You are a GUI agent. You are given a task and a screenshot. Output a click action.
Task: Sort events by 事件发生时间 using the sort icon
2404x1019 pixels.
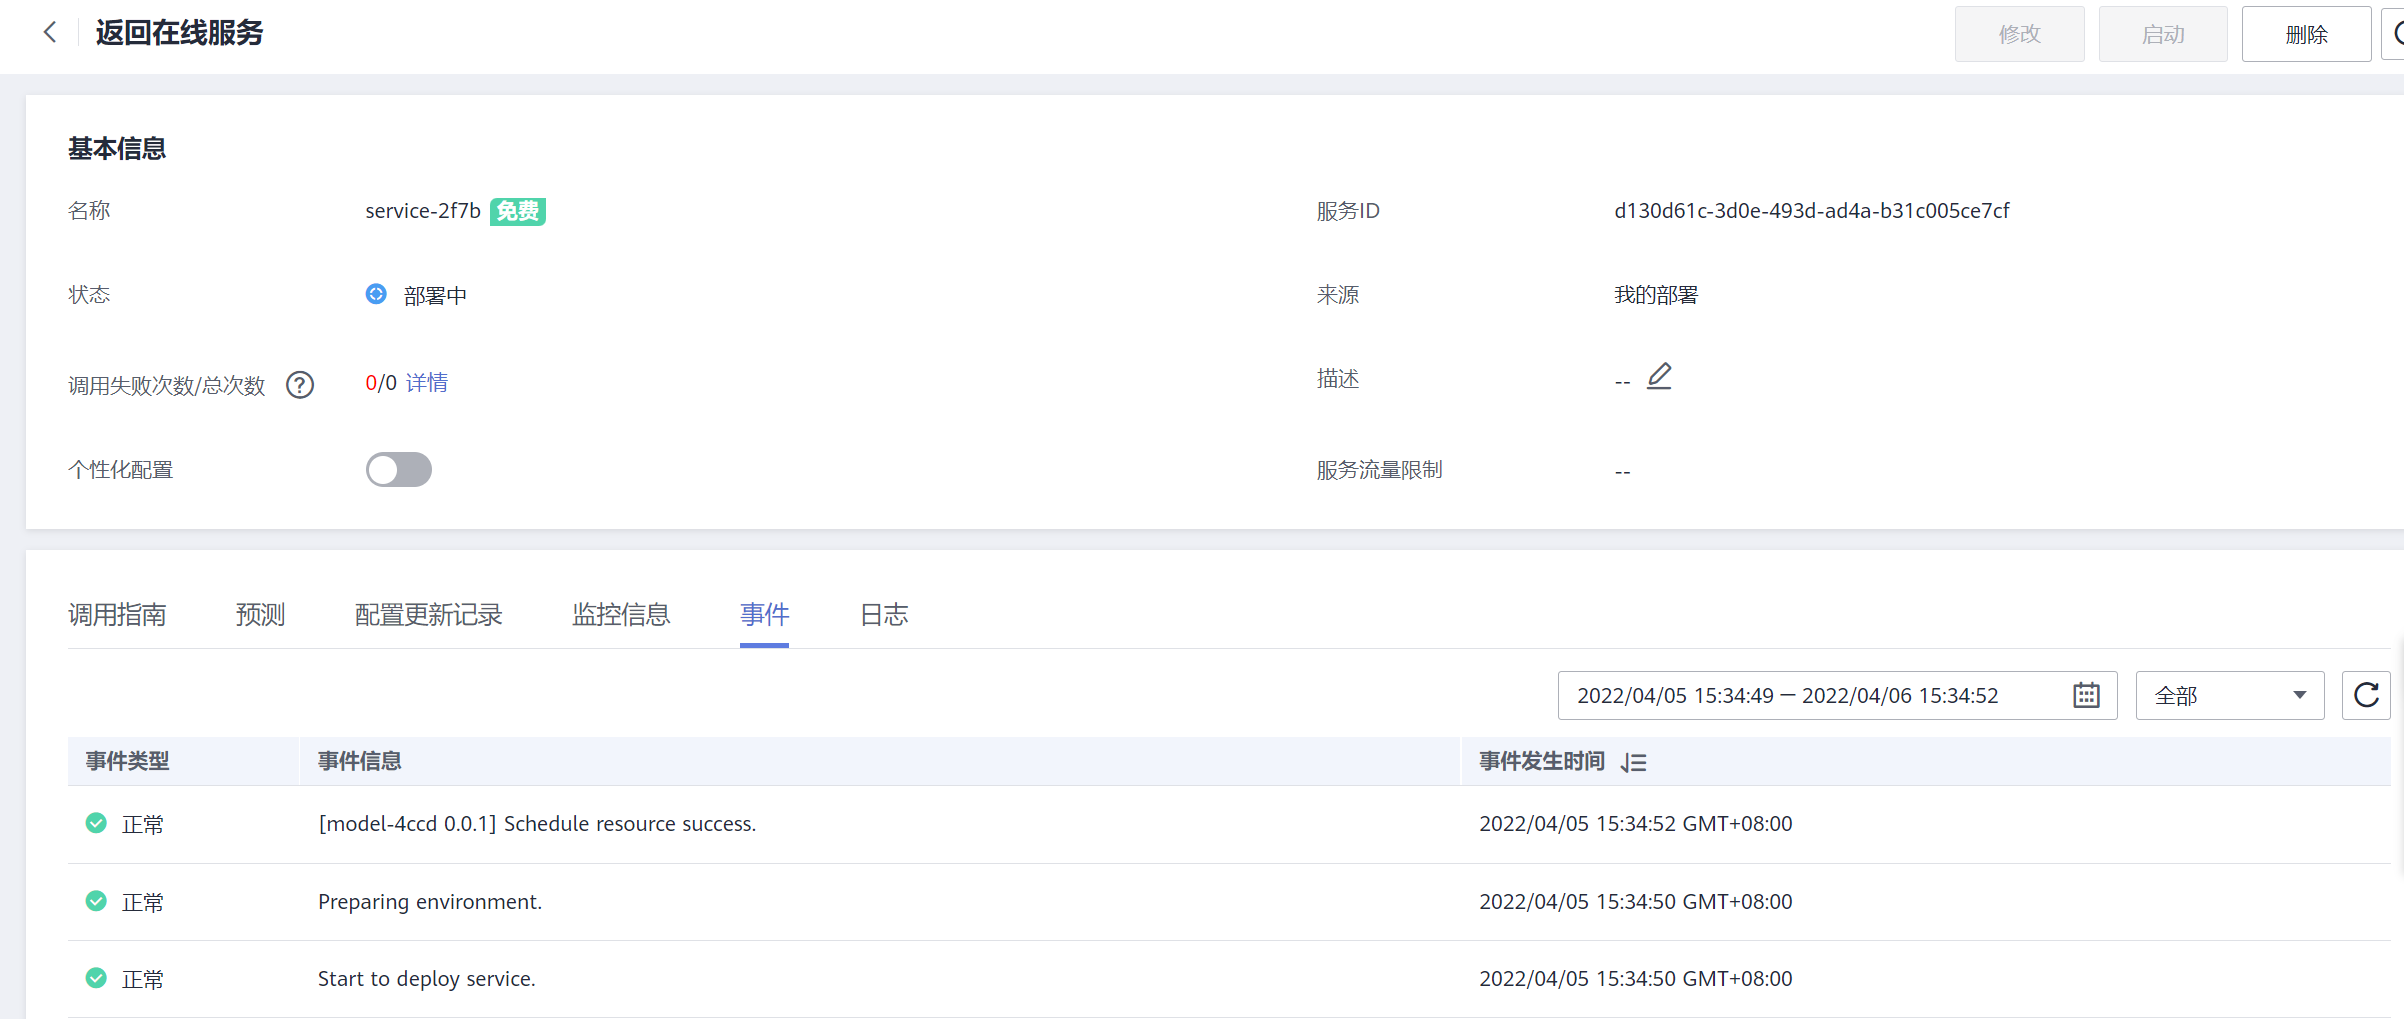point(1634,762)
